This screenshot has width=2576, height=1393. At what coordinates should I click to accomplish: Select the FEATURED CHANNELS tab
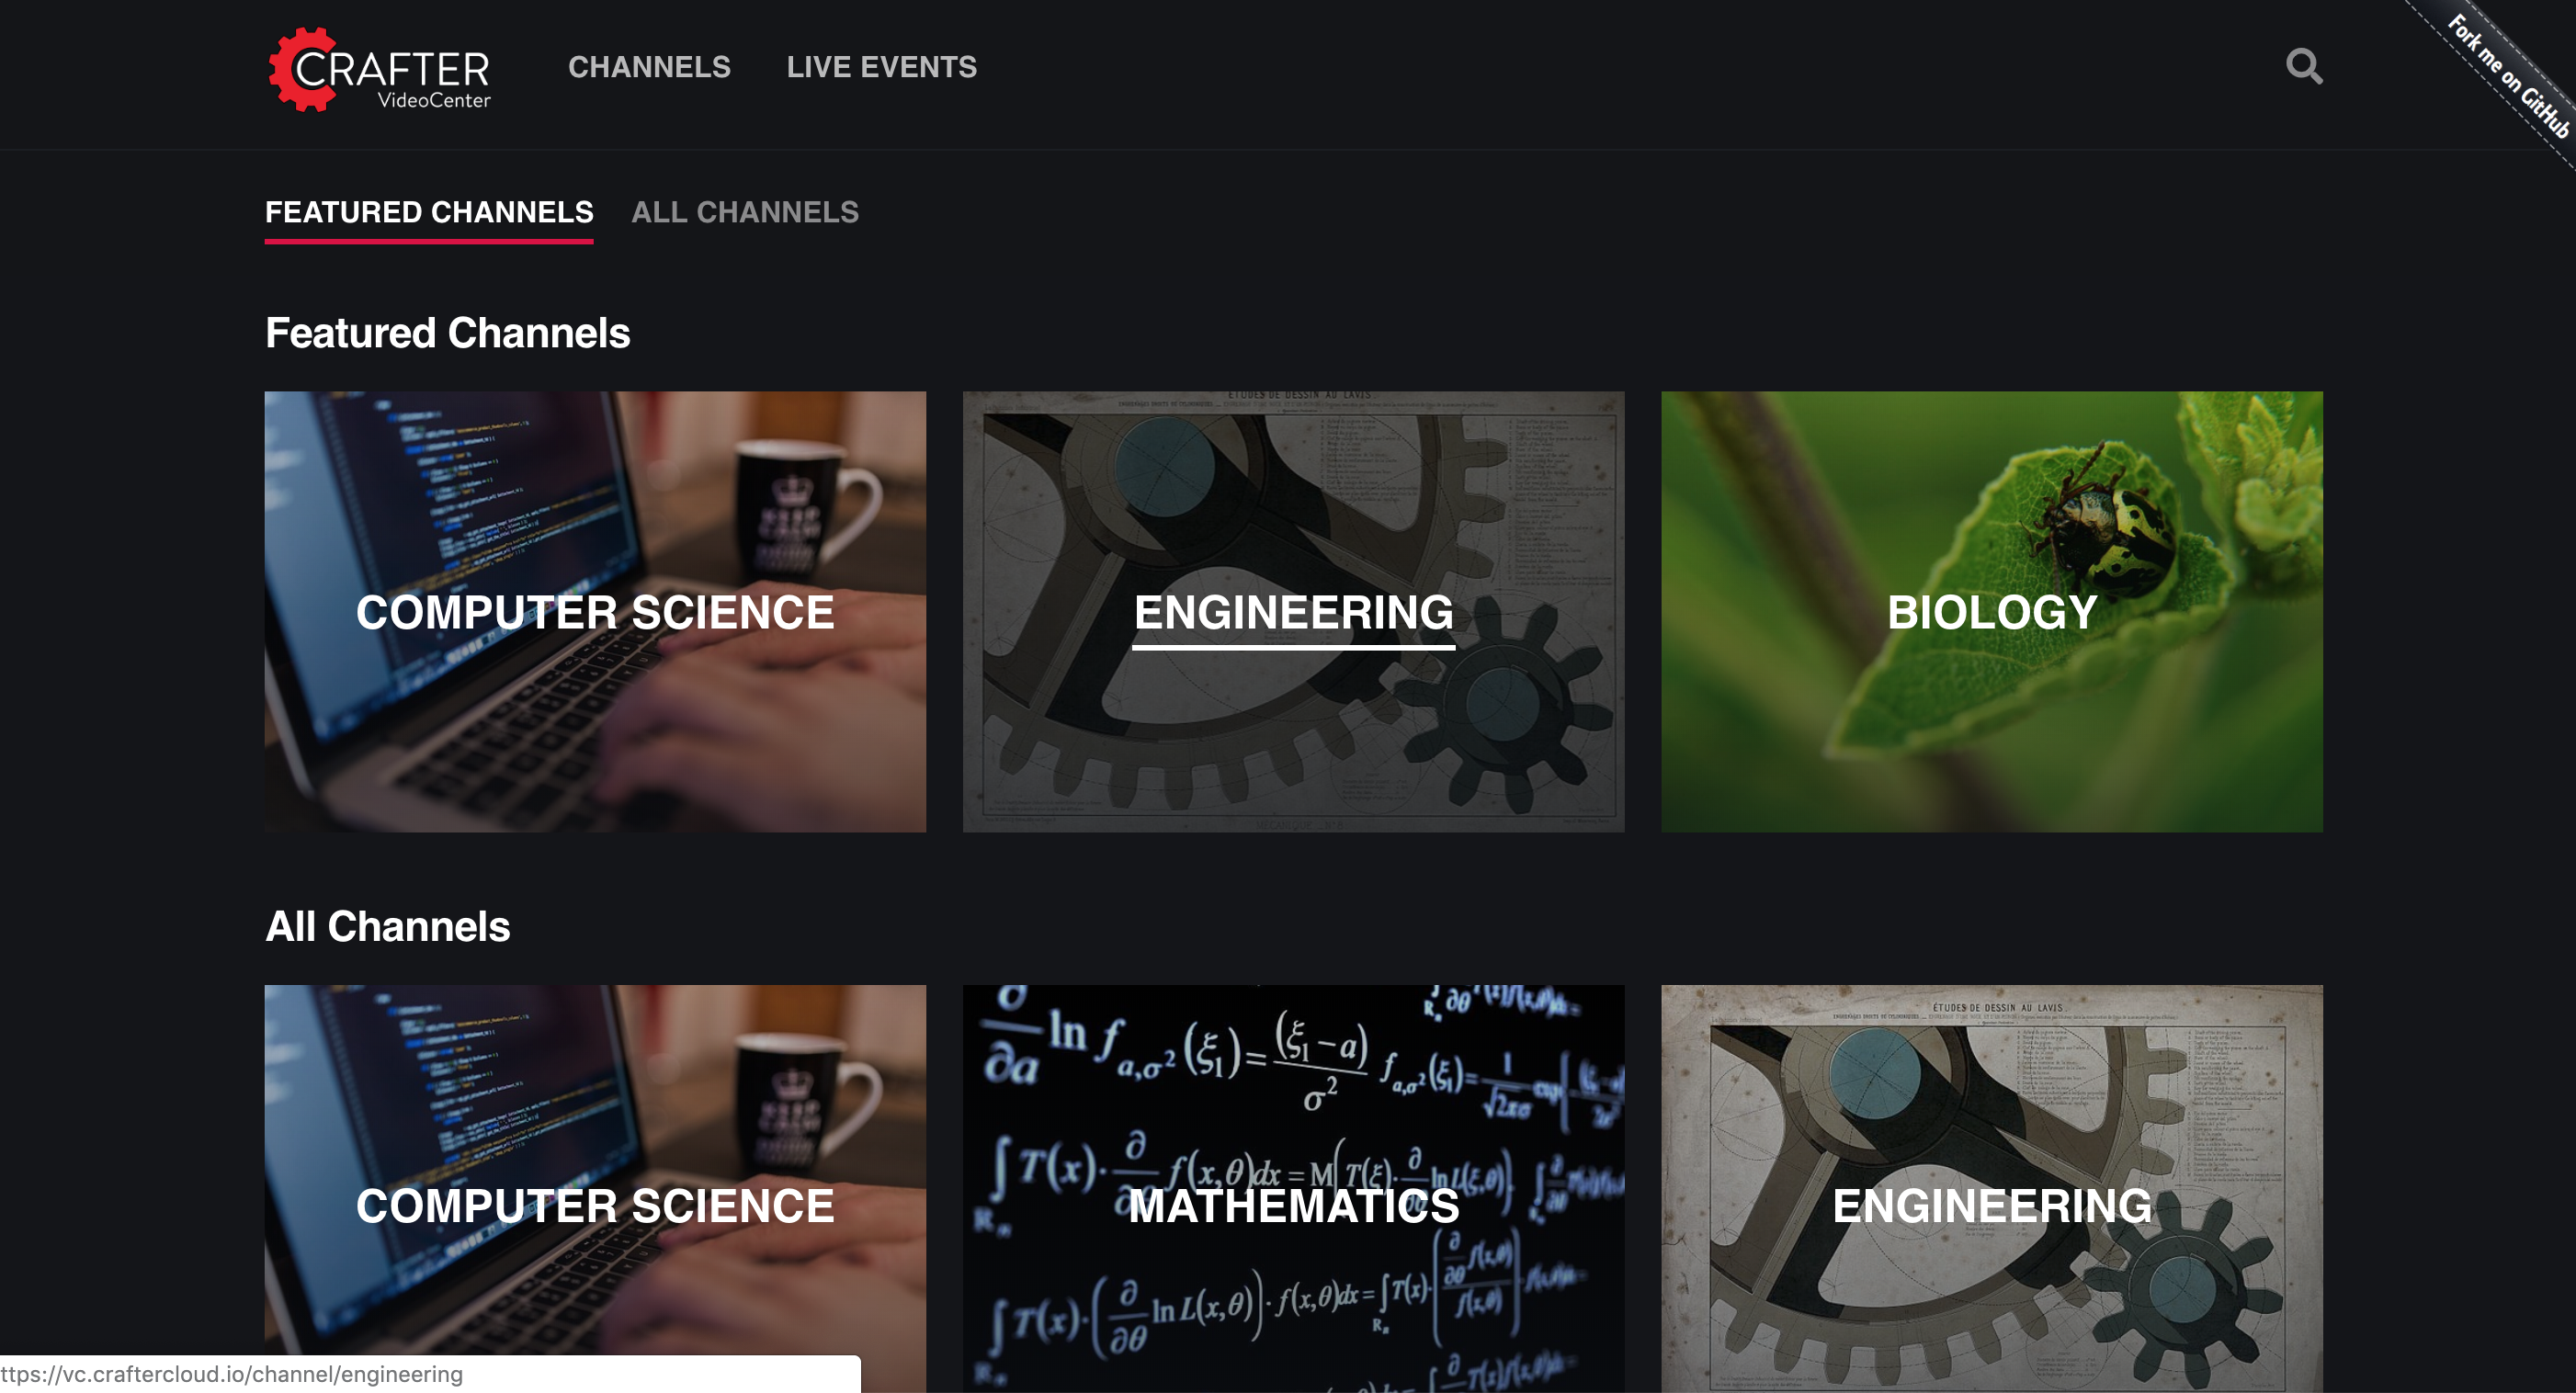[x=429, y=212]
